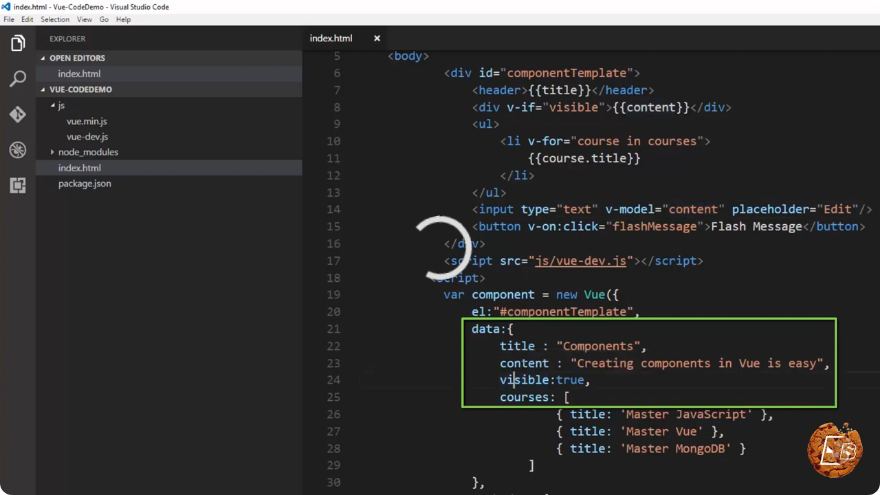Click the cookie logo watermark

coord(835,450)
